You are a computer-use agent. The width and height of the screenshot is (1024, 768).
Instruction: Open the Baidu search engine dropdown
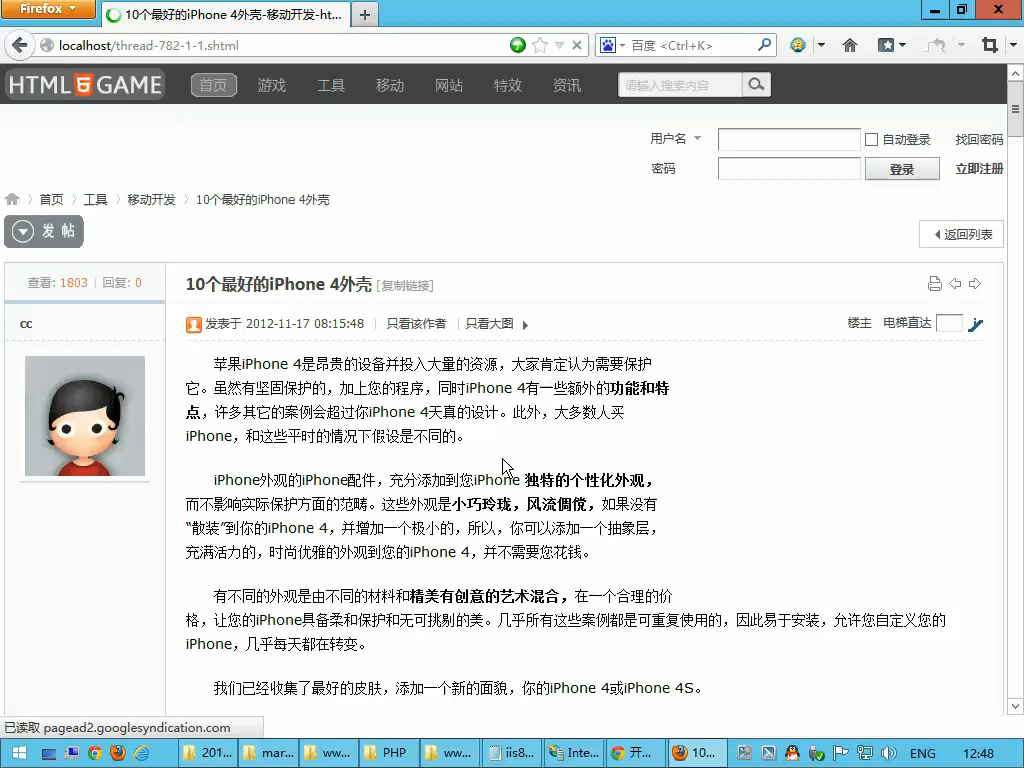coord(610,45)
